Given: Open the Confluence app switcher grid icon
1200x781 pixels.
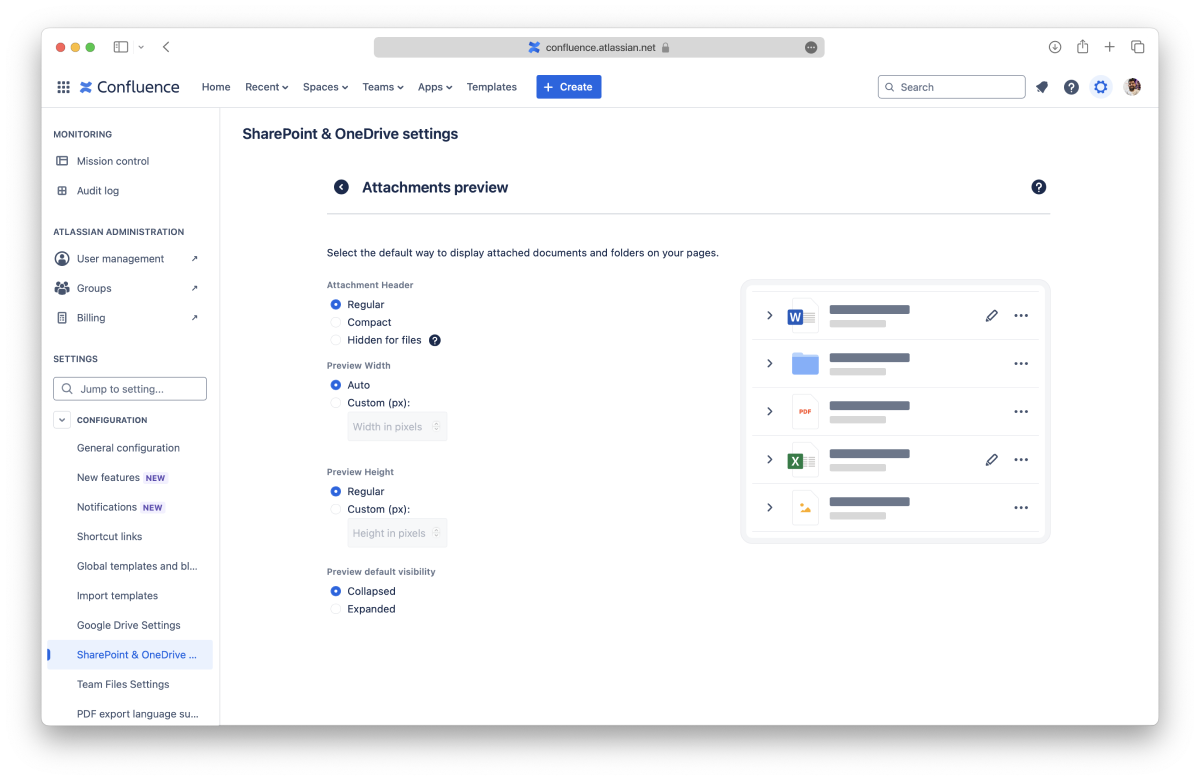Looking at the screenshot, I should (x=63, y=87).
